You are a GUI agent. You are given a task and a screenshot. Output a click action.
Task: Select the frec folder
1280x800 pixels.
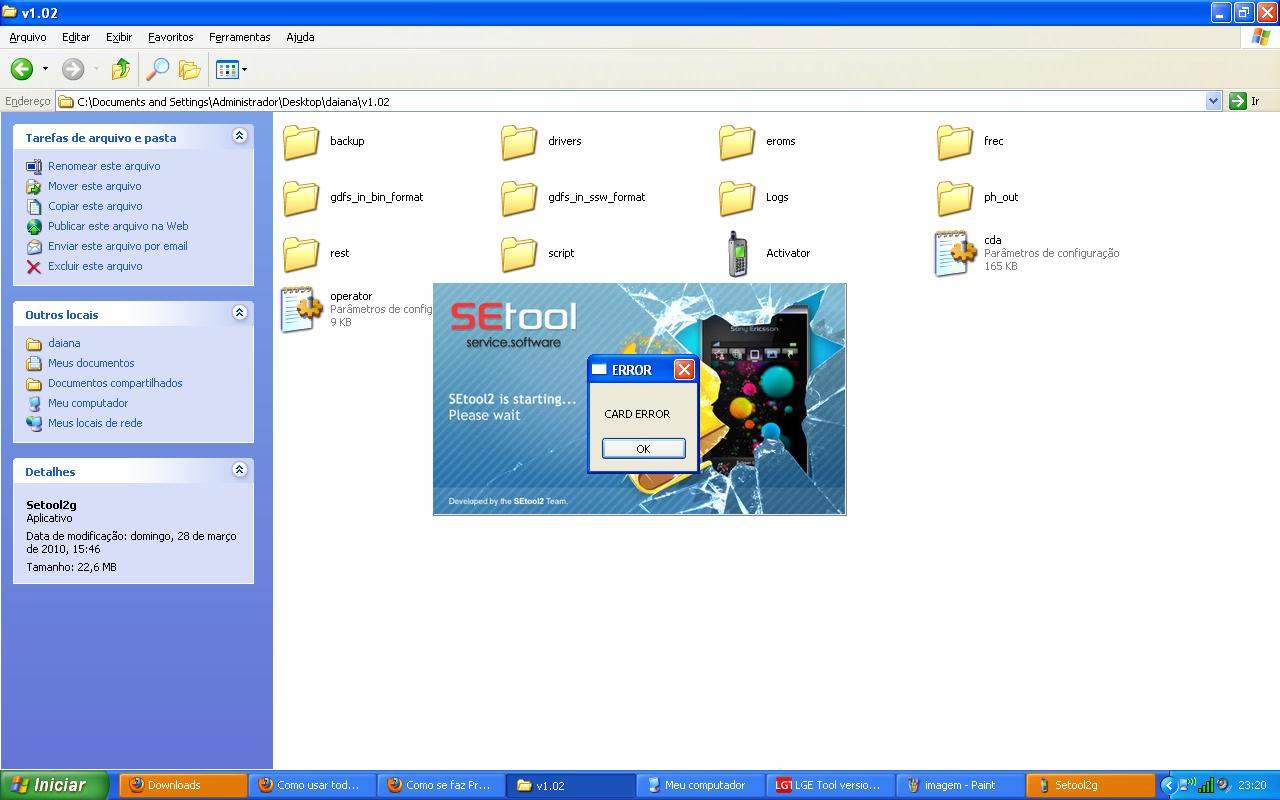tap(970, 142)
